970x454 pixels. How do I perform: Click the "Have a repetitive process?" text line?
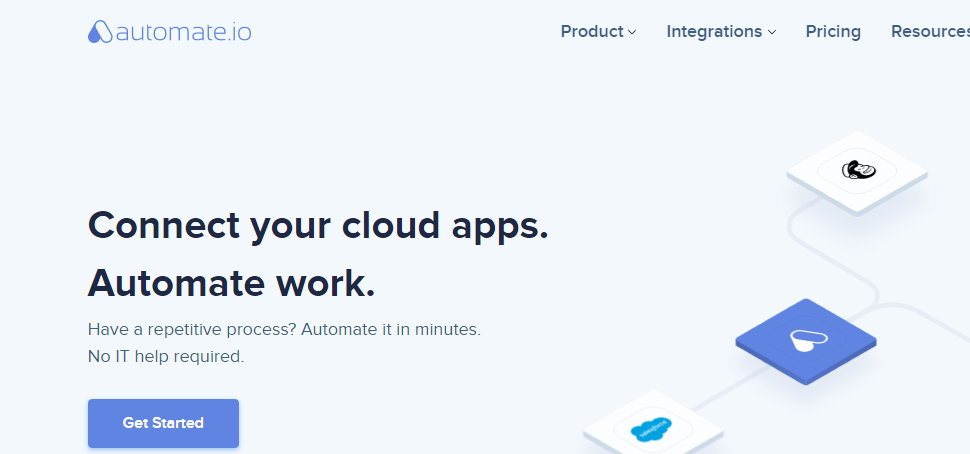pyautogui.click(x=284, y=330)
